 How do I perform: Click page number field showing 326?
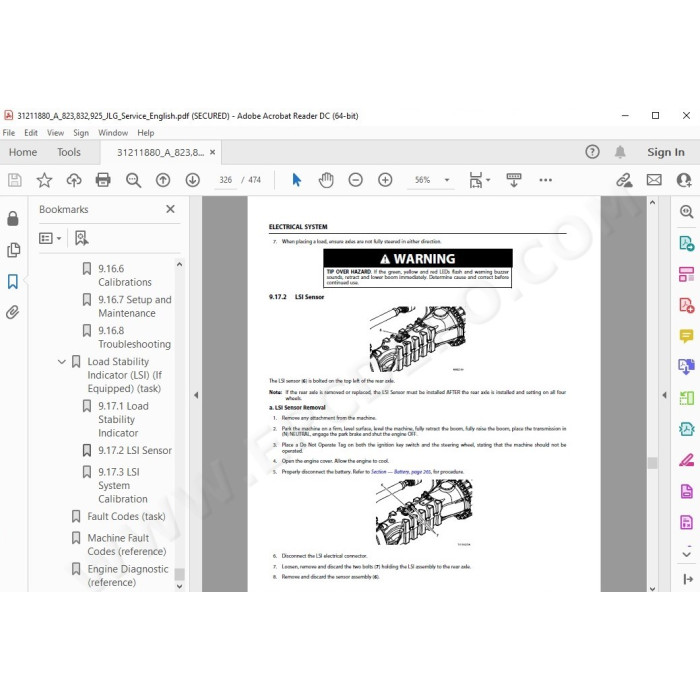(225, 180)
